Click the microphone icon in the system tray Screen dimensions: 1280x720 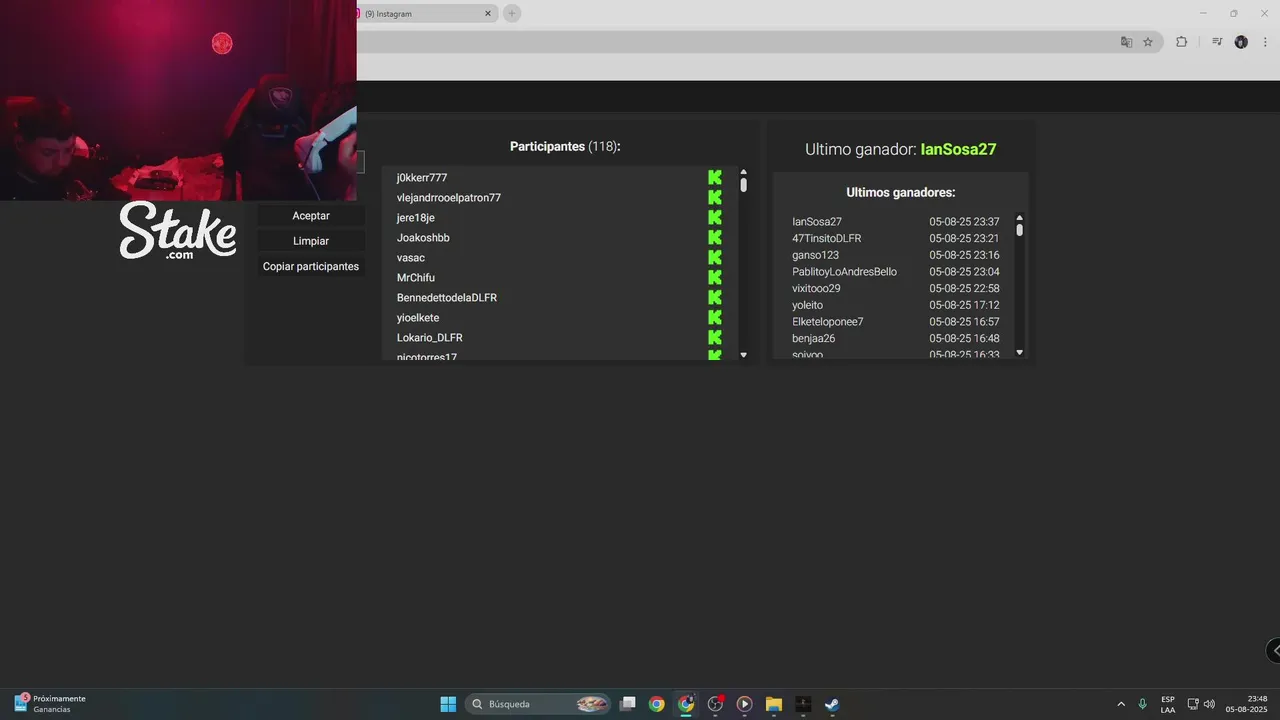click(1143, 704)
